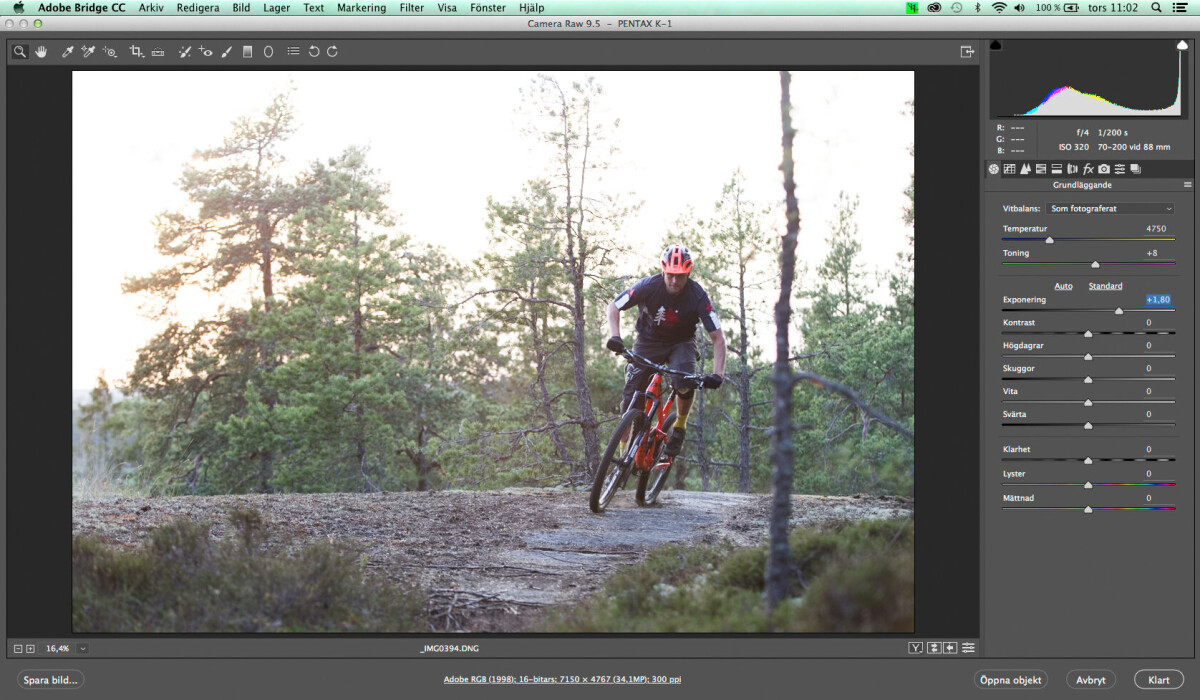Copy current settings to Before
The height and width of the screenshot is (700, 1200).
(x=950, y=648)
